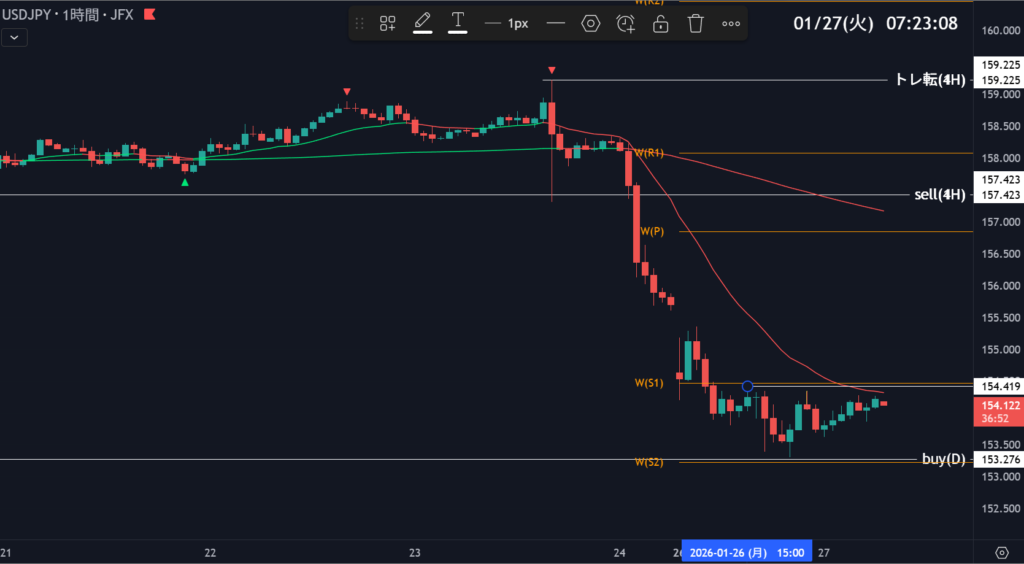Grab the floating toolbar drag handle
The height and width of the screenshot is (564, 1024).
360,23
